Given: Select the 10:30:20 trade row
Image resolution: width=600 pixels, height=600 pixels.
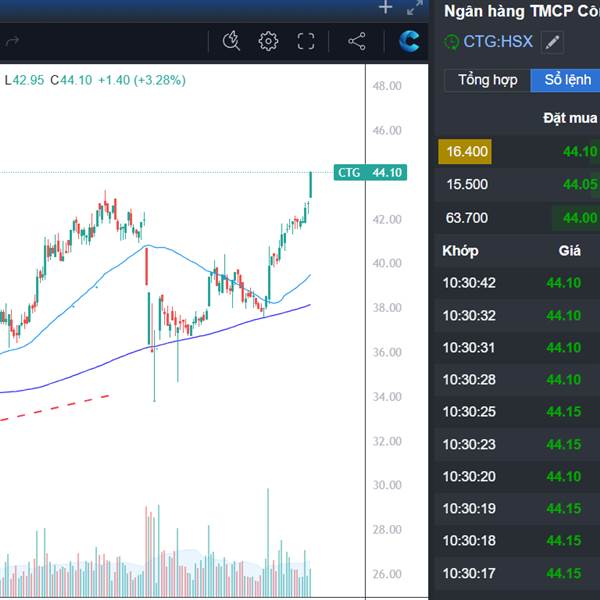Looking at the screenshot, I should tap(517, 476).
